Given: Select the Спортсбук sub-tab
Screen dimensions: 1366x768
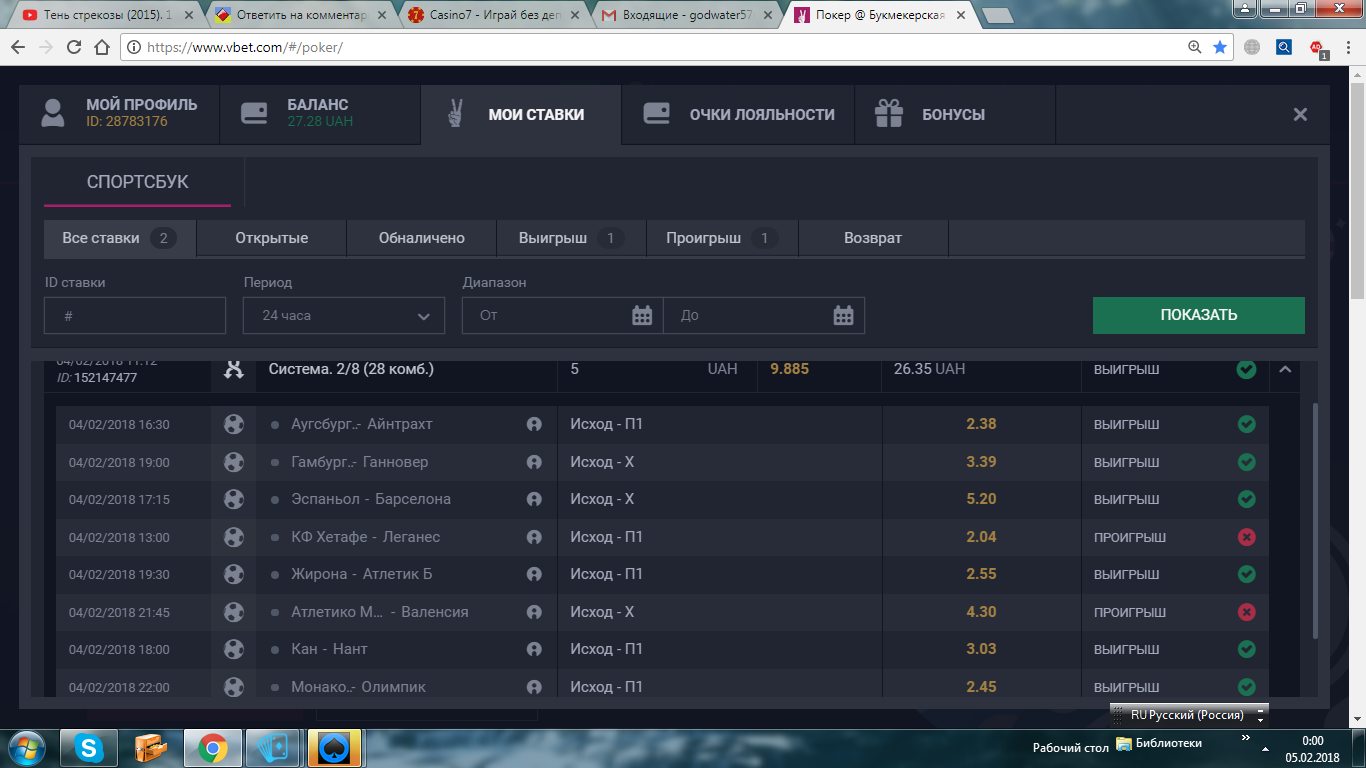Looking at the screenshot, I should (x=138, y=182).
